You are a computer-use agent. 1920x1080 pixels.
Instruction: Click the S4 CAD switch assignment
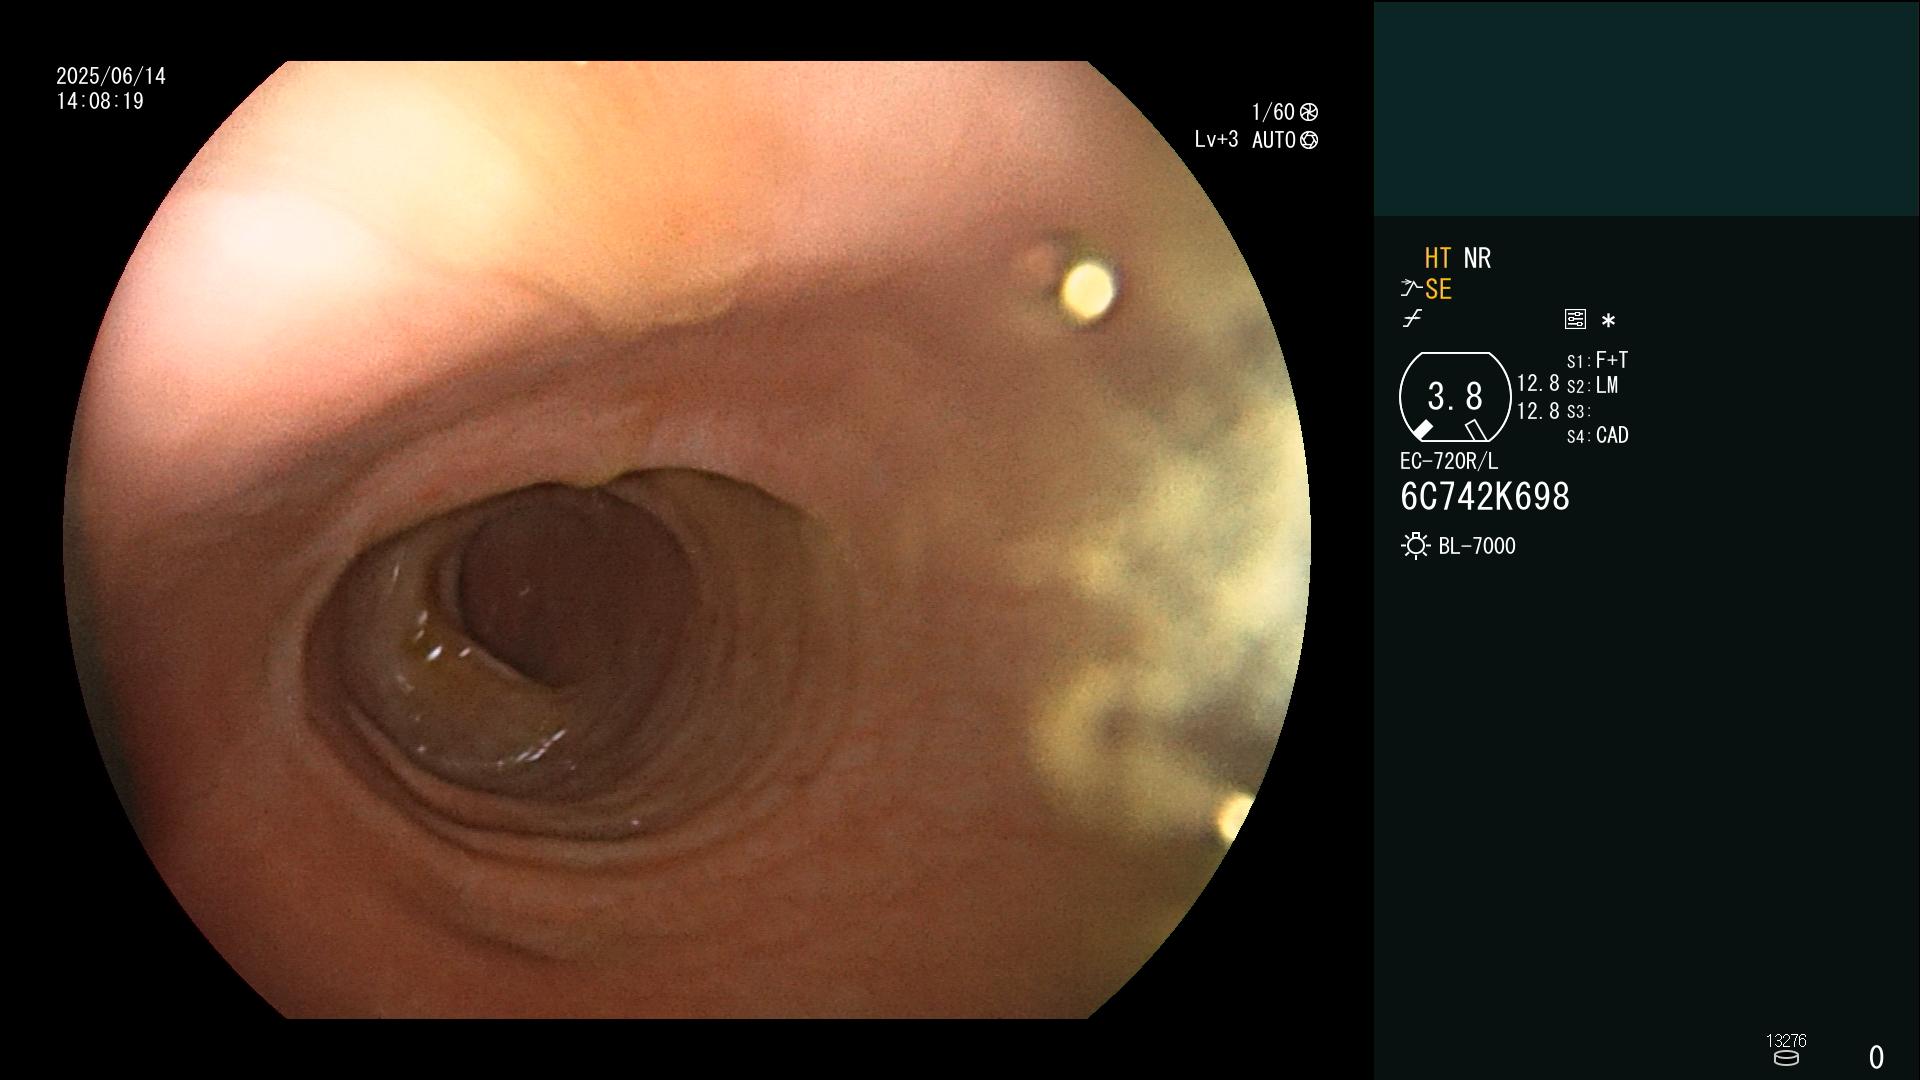[1597, 436]
